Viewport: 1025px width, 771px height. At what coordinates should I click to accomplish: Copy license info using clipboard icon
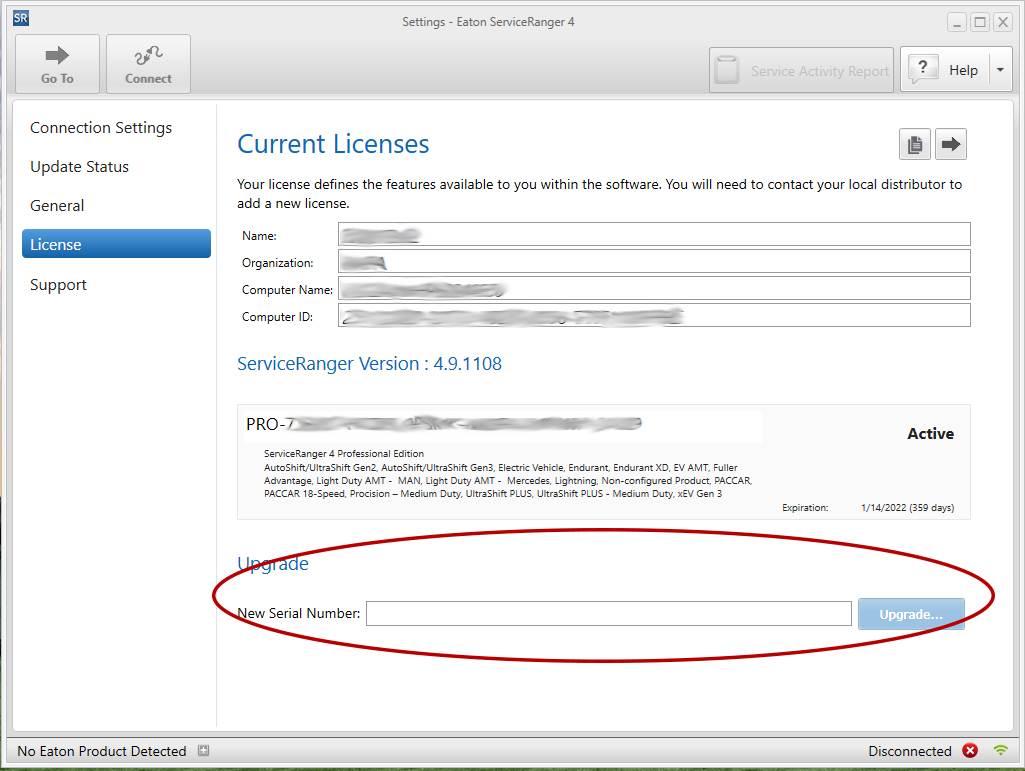(x=915, y=144)
